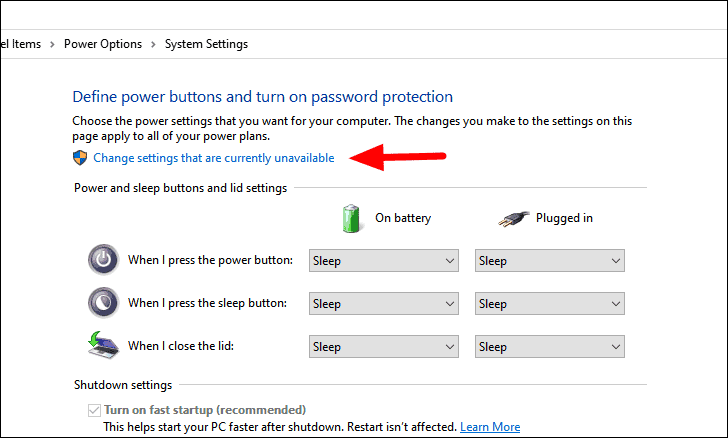Open power button On battery dropdown
728x438 pixels.
(x=384, y=261)
